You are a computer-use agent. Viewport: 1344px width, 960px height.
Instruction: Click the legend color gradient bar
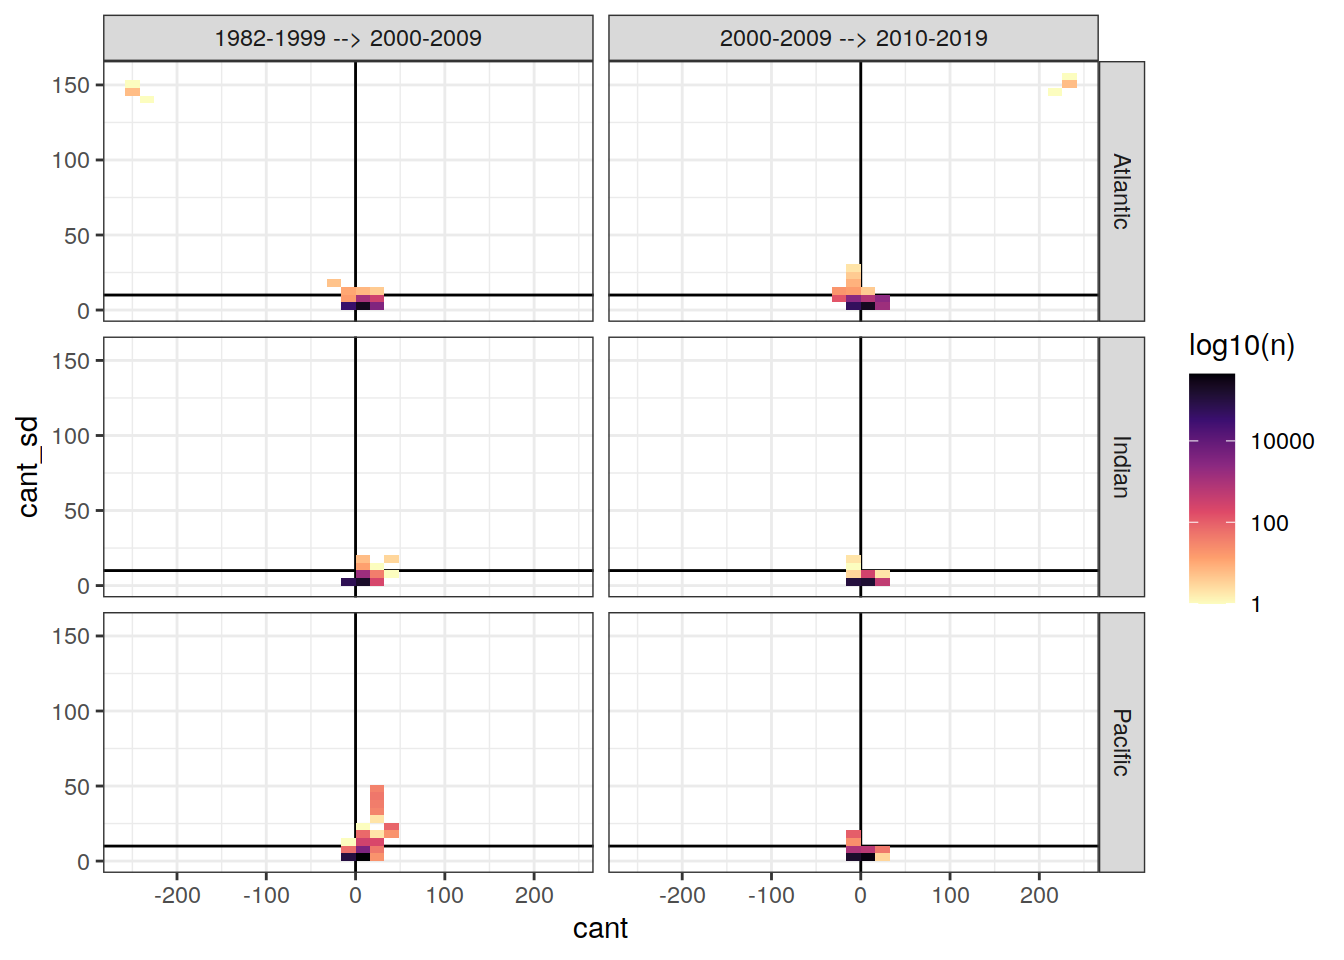(x=1211, y=488)
